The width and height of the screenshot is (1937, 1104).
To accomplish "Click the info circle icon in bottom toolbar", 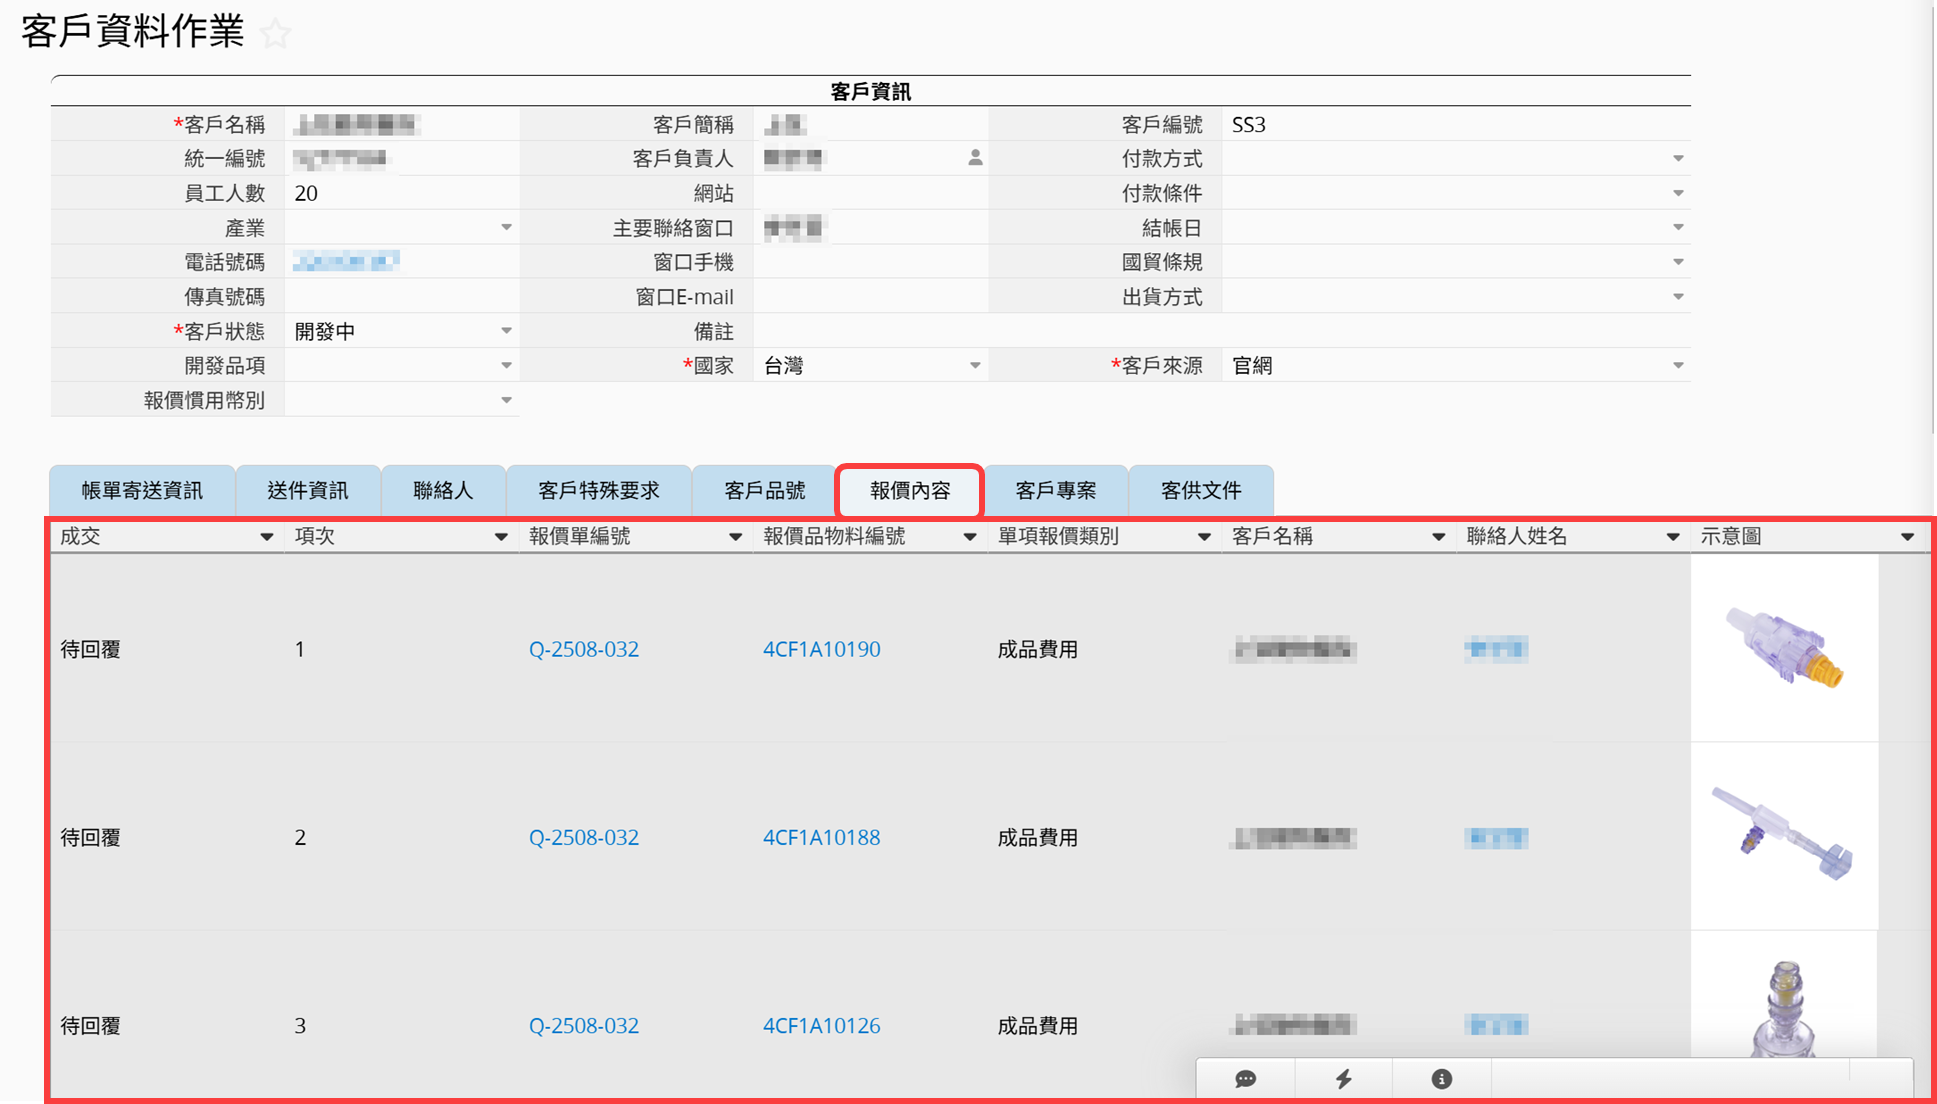I will click(1441, 1078).
